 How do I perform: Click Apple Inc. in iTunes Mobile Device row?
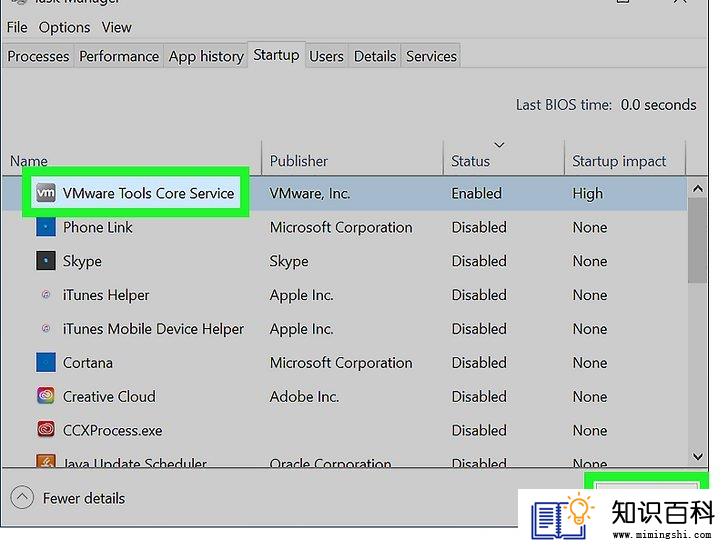(x=301, y=329)
